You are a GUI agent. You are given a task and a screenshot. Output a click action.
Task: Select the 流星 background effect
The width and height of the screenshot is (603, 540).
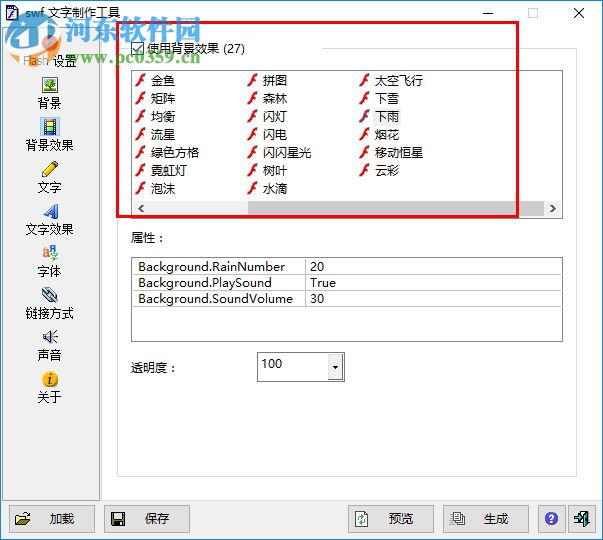pos(155,134)
